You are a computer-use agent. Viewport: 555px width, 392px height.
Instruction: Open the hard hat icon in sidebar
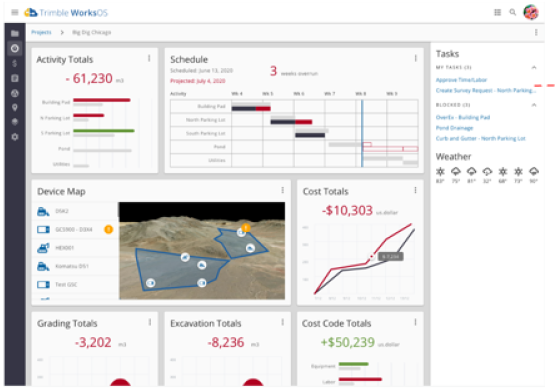15,122
